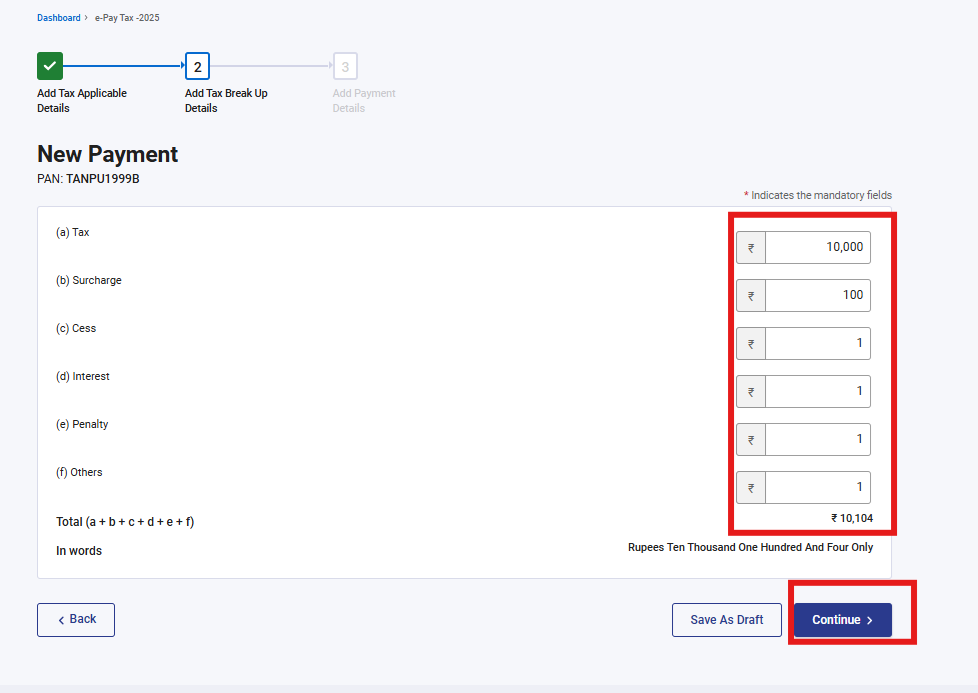
Task: Focus the Tax amount input showing 10,000
Action: (x=817, y=248)
